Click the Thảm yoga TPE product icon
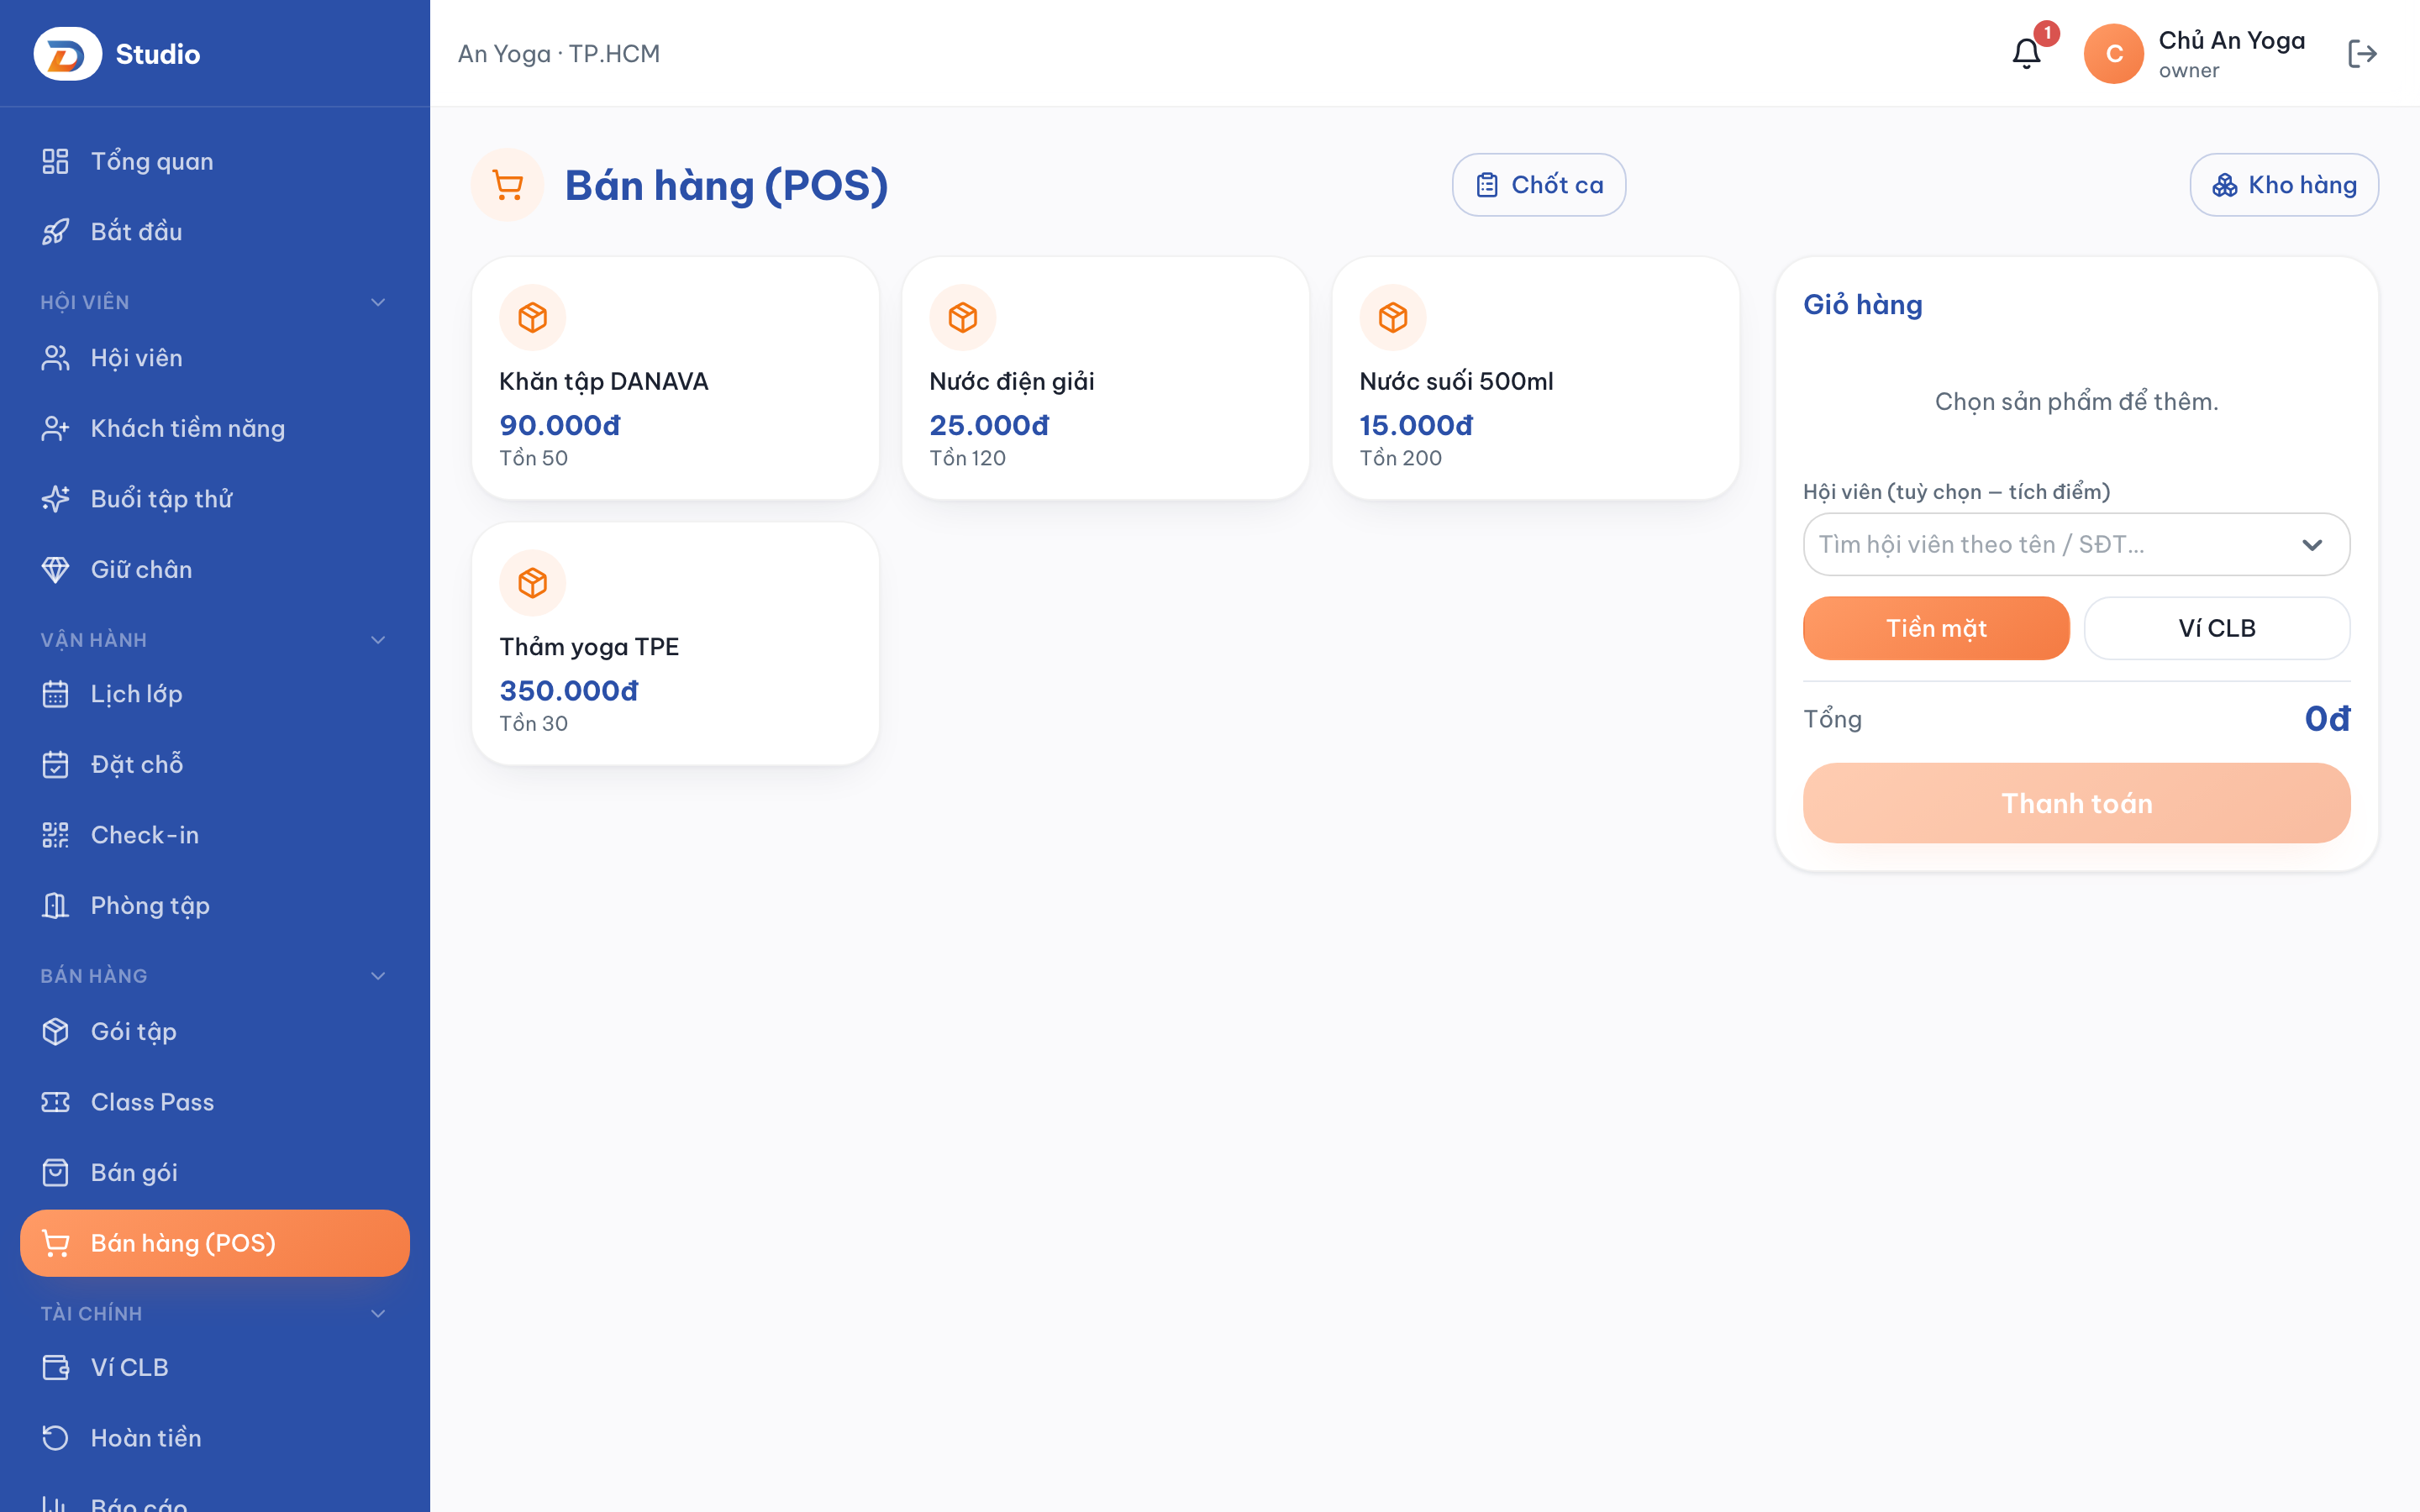The height and width of the screenshot is (1512, 2420). [x=532, y=583]
